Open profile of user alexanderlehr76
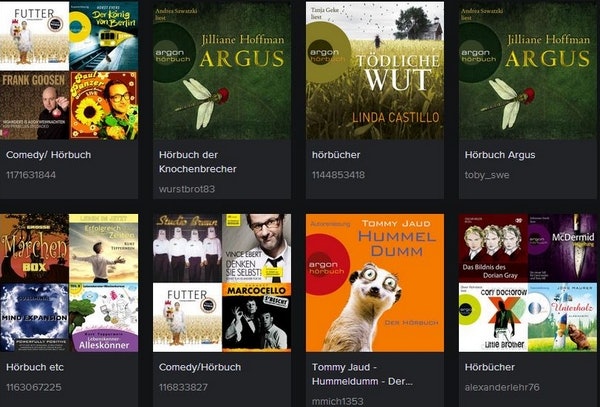The image size is (600, 407). 502,387
